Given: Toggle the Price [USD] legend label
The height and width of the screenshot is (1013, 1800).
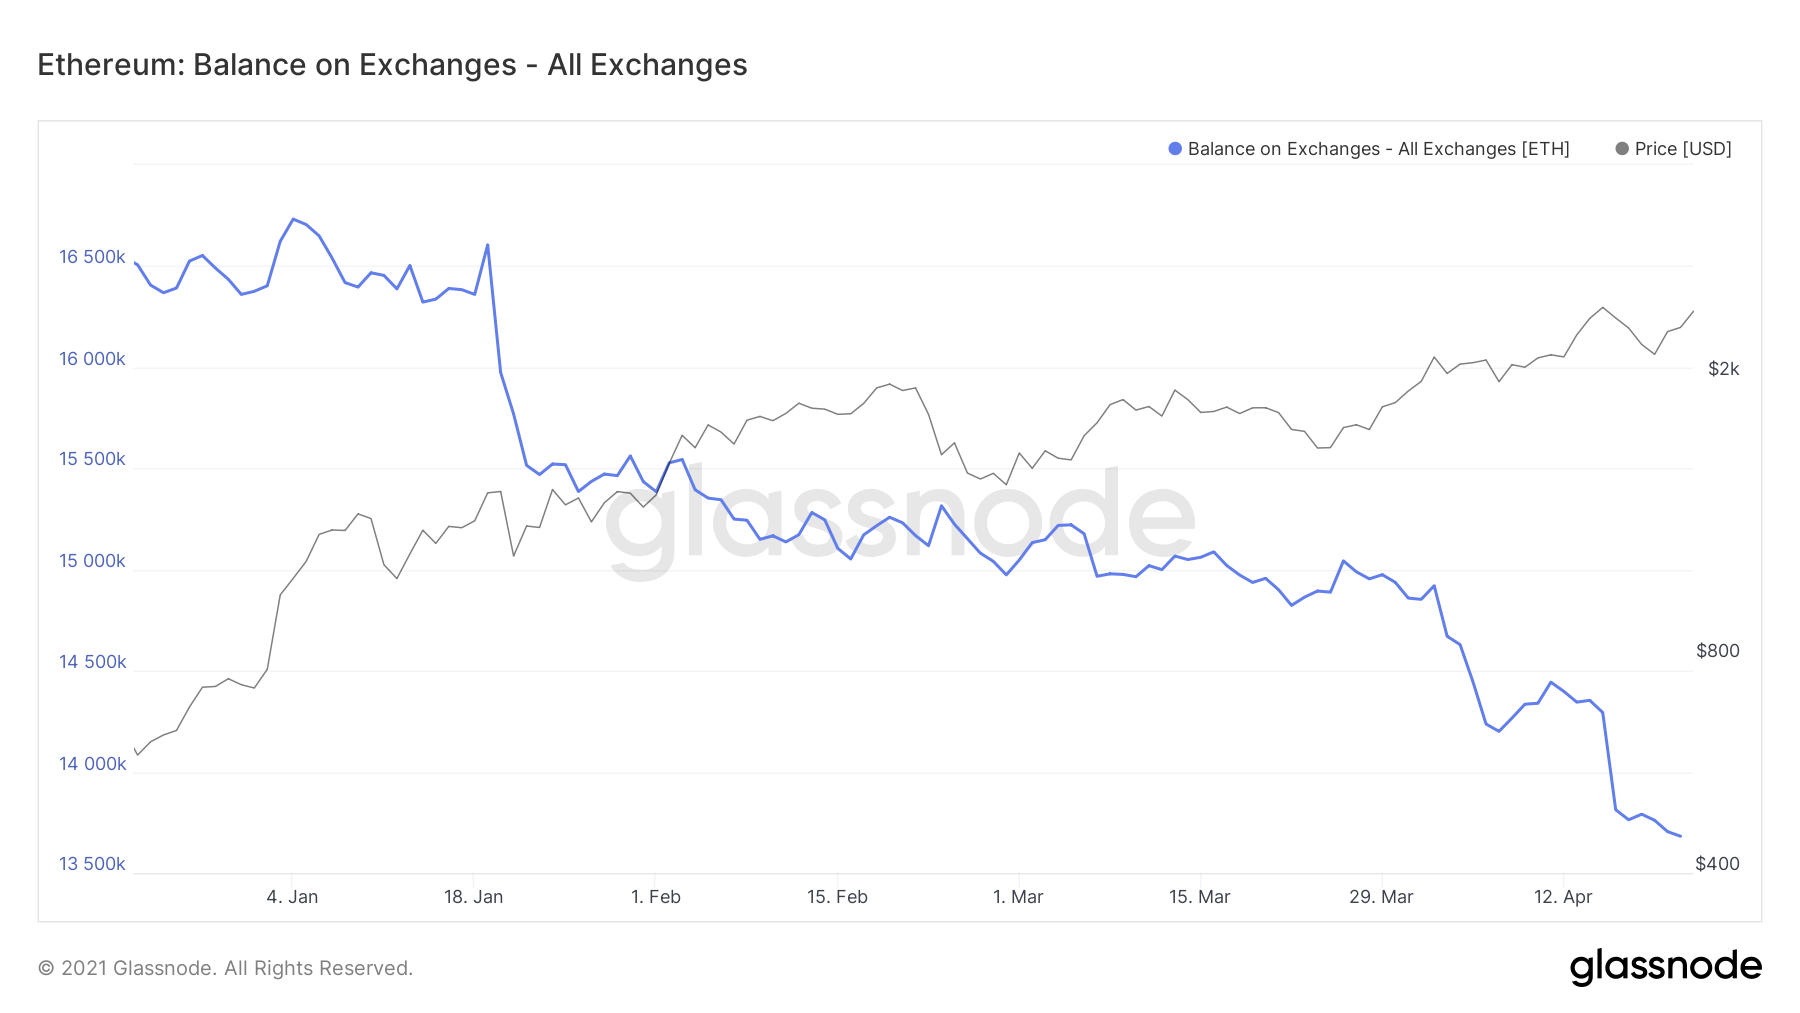Looking at the screenshot, I should click(1683, 149).
